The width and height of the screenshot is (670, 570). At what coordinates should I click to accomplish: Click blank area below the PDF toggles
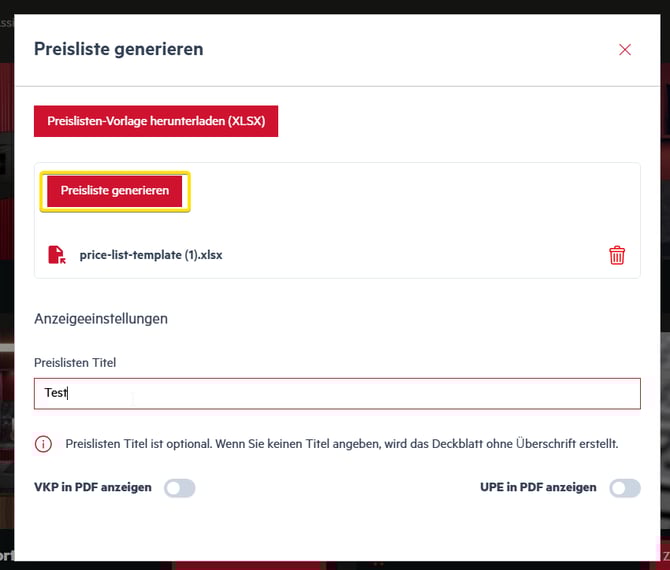(337, 532)
